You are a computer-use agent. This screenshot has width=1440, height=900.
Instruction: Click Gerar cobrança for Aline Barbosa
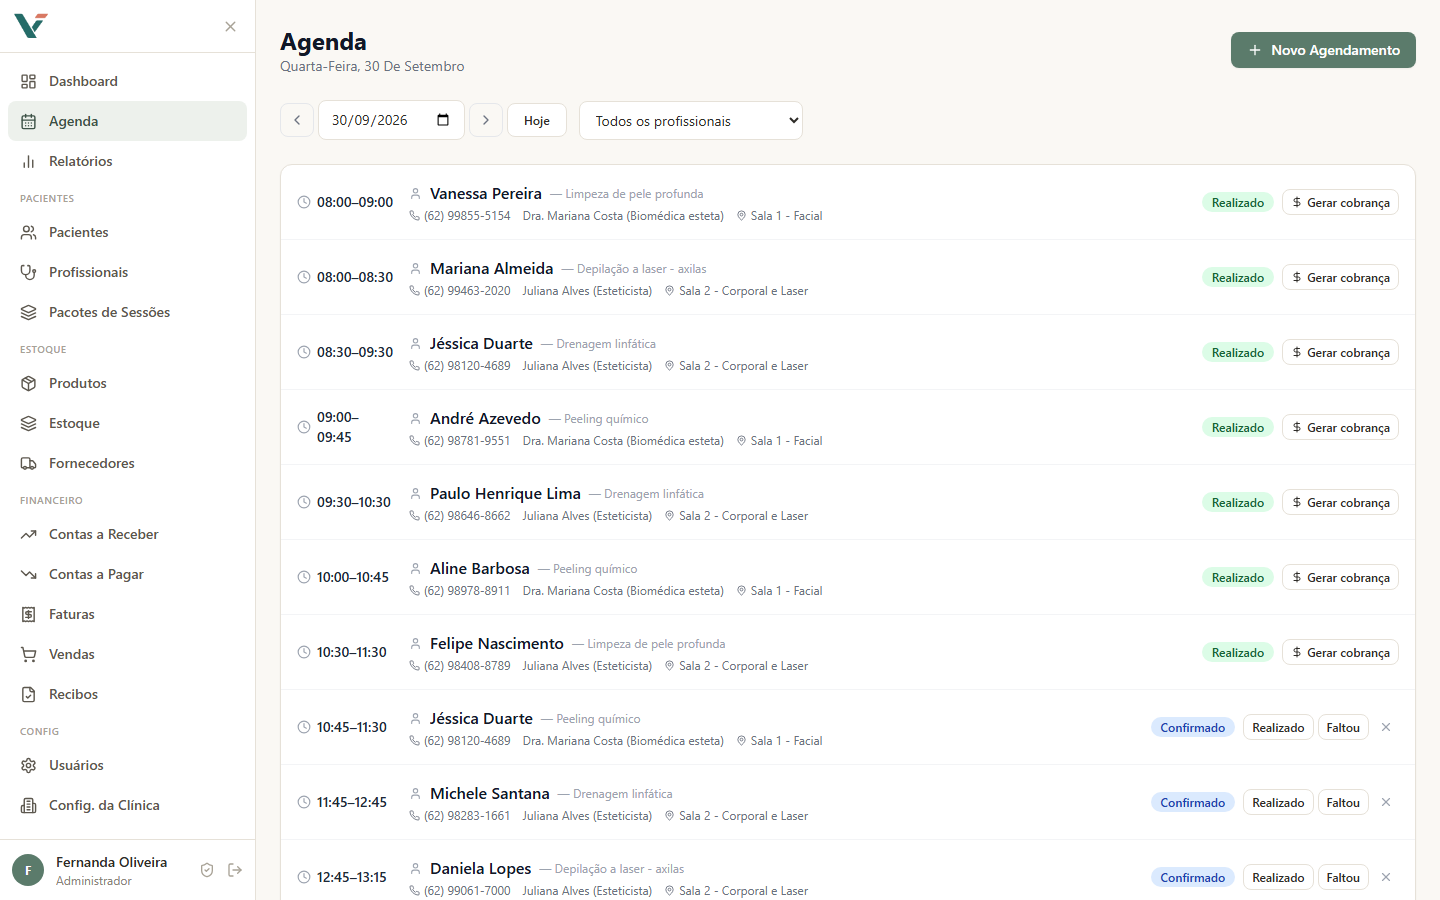pos(1340,577)
